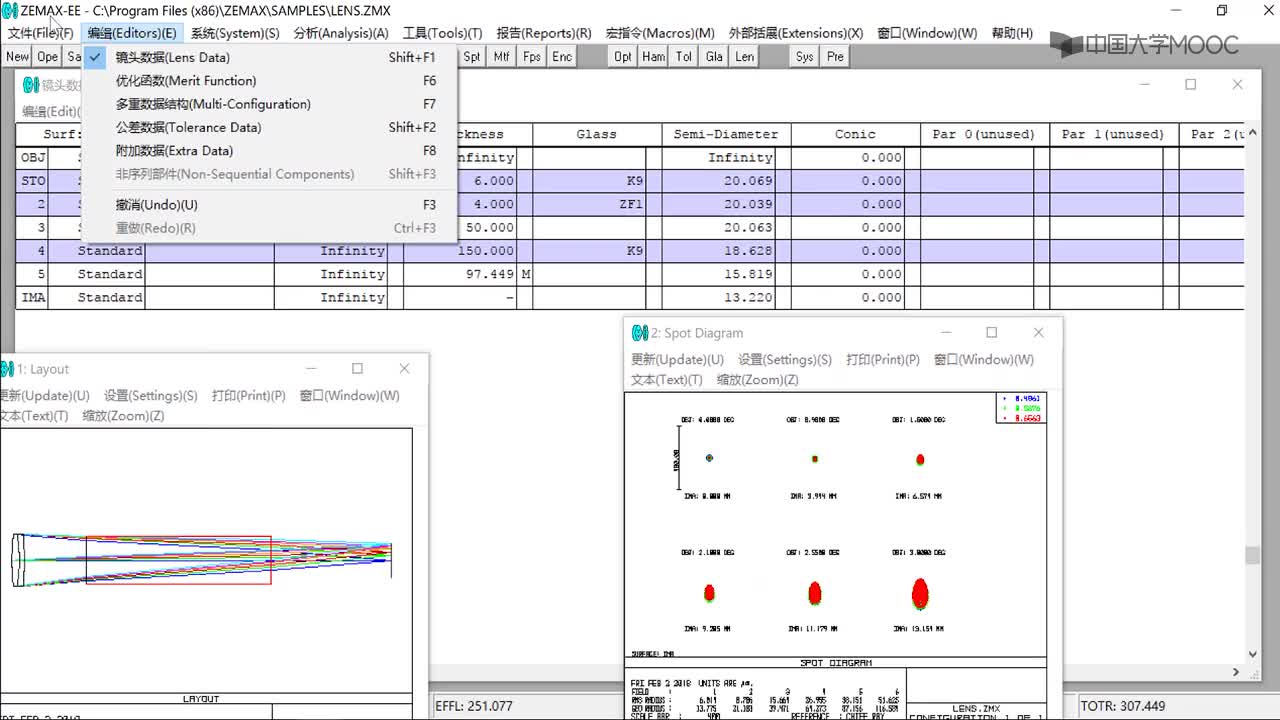Click the Ham hammer optimization button

(654, 57)
